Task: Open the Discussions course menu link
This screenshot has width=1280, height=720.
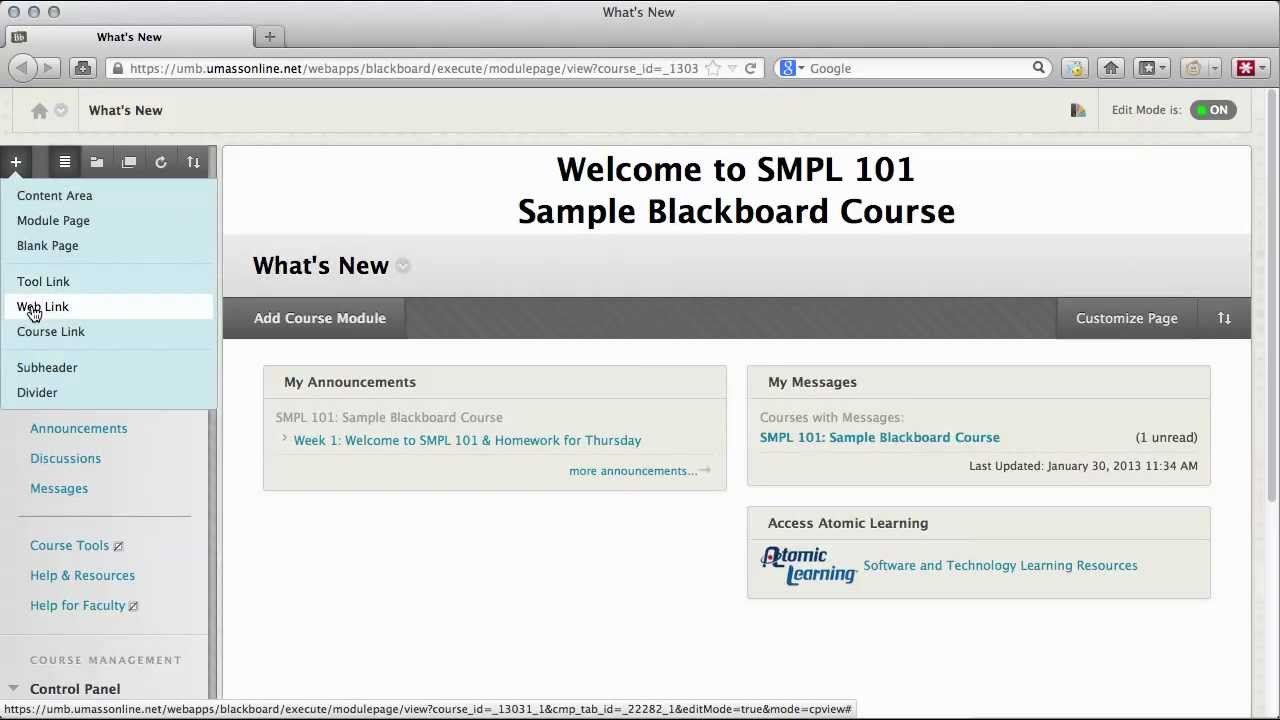Action: (x=65, y=459)
